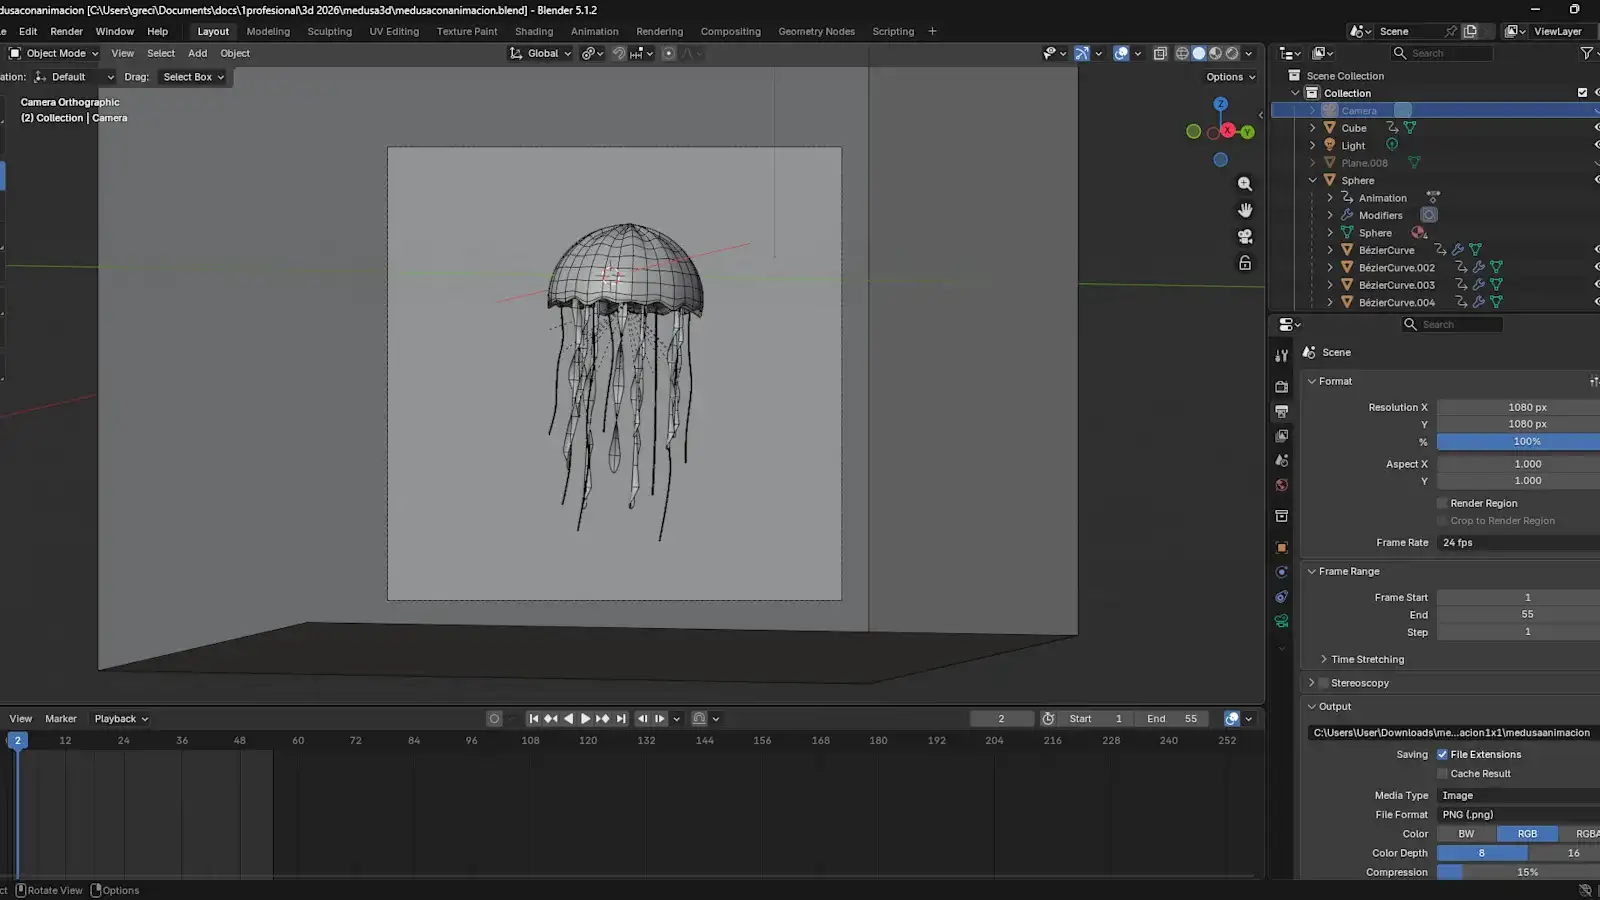Screen dimensions: 1600x900
Task: Open the Playback dropdown in timeline
Action: [x=121, y=719]
